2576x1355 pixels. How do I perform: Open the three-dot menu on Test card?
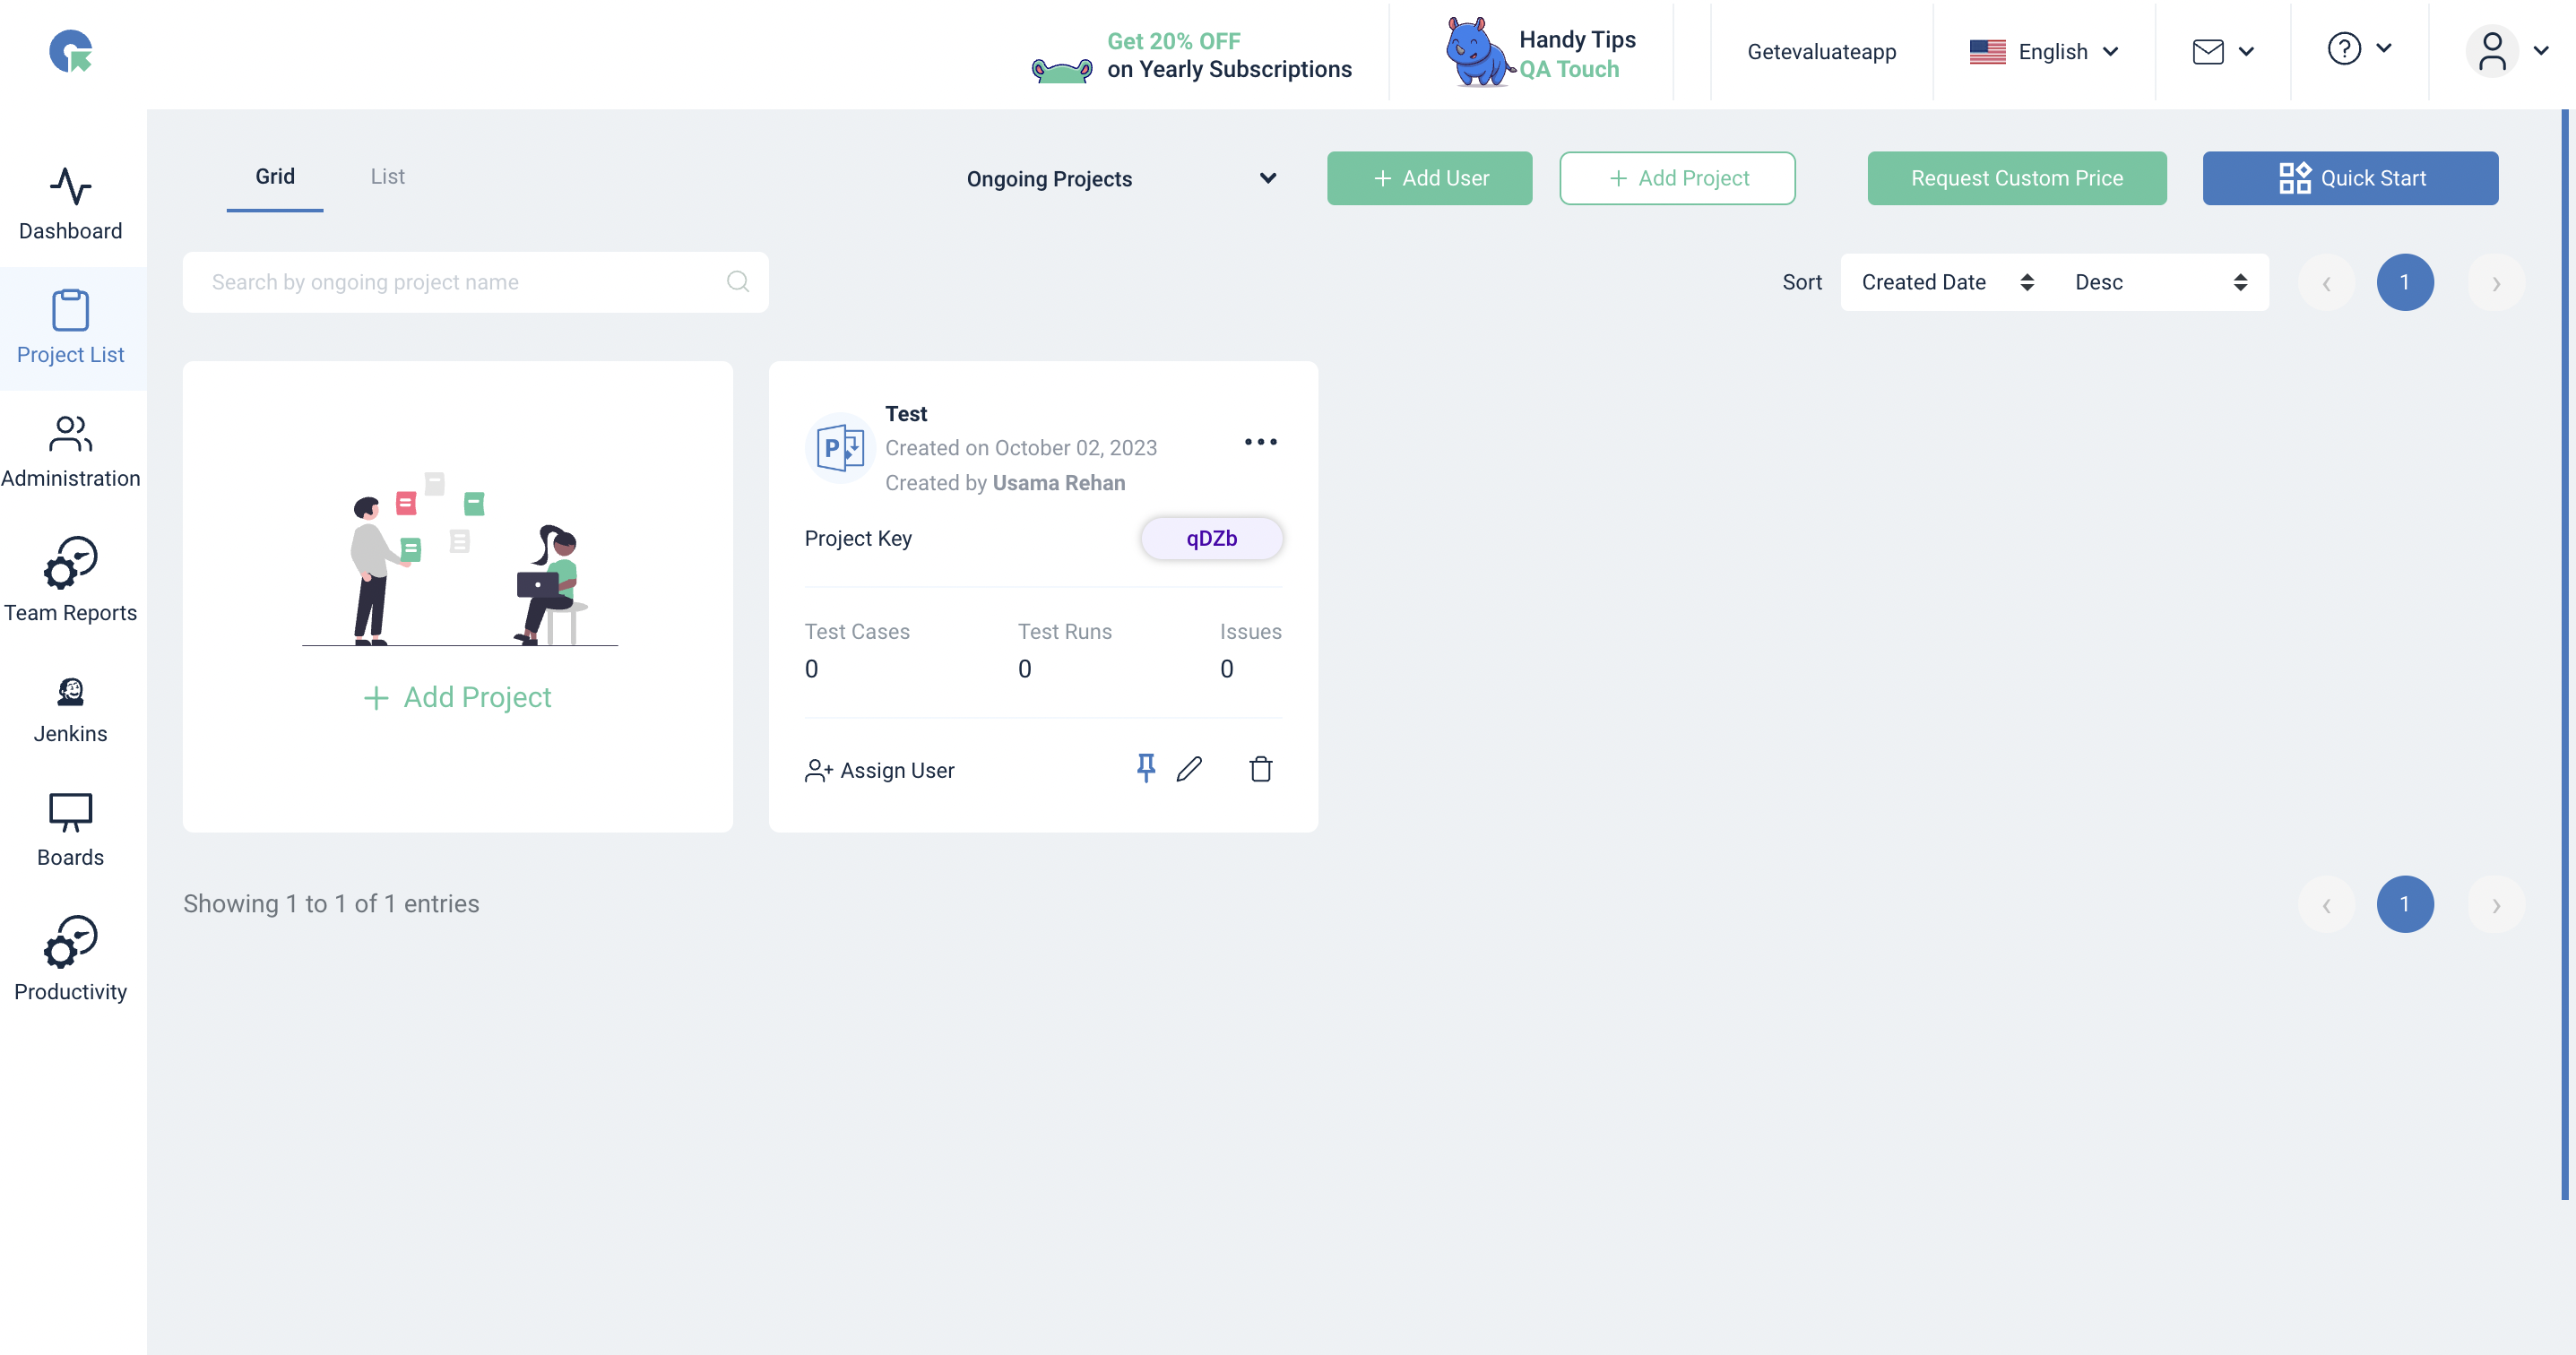pyautogui.click(x=1260, y=441)
